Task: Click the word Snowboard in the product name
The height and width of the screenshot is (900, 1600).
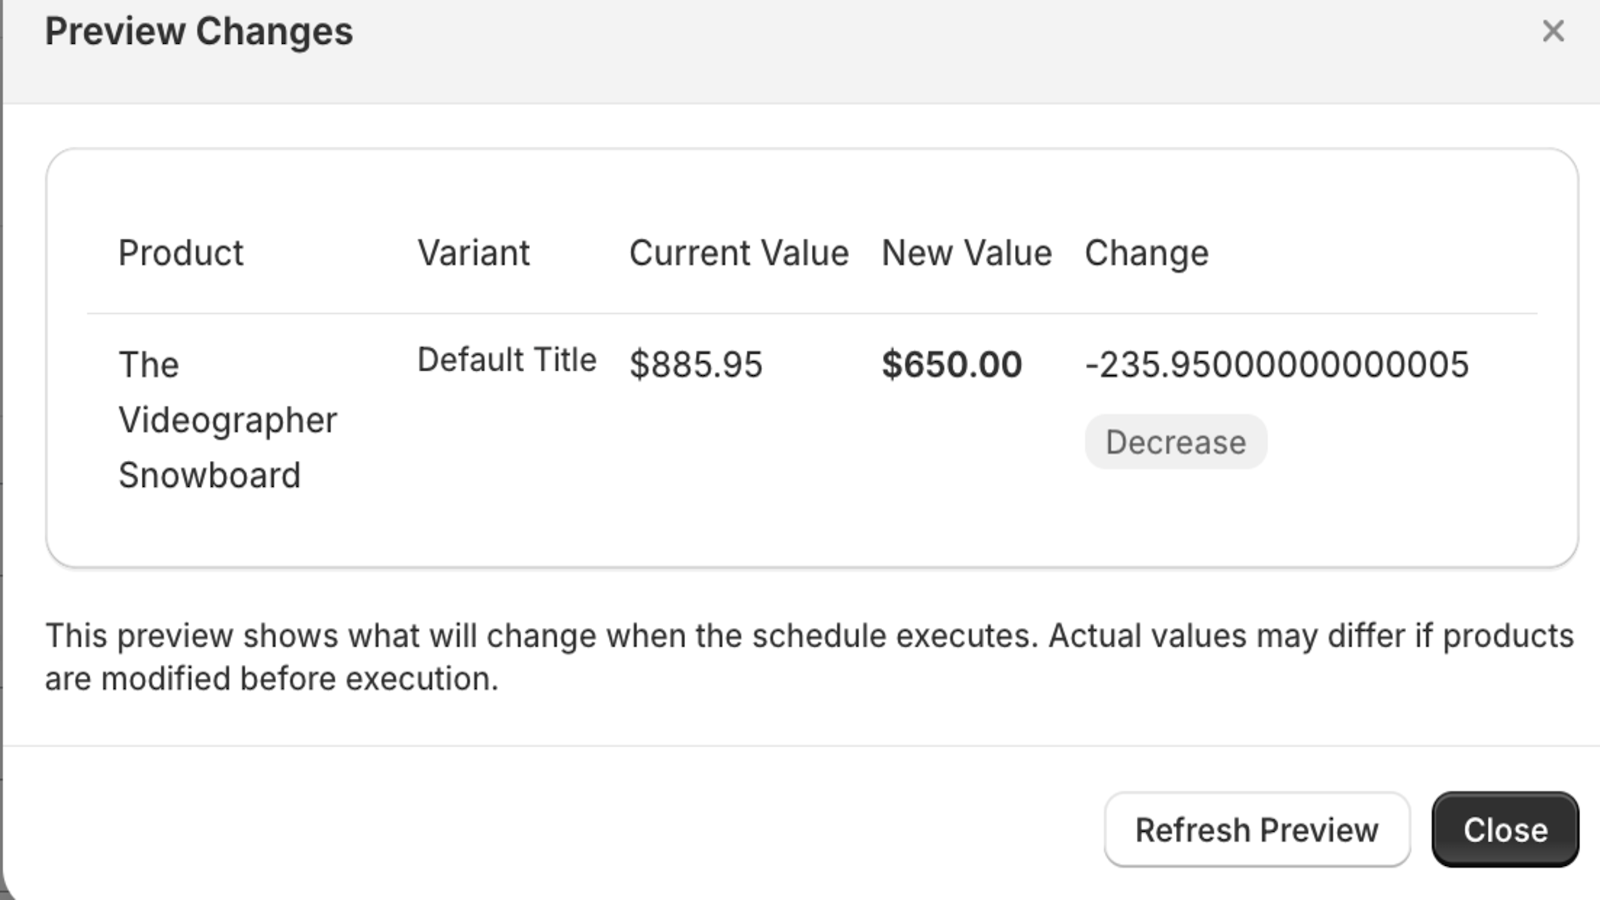Action: click(209, 475)
